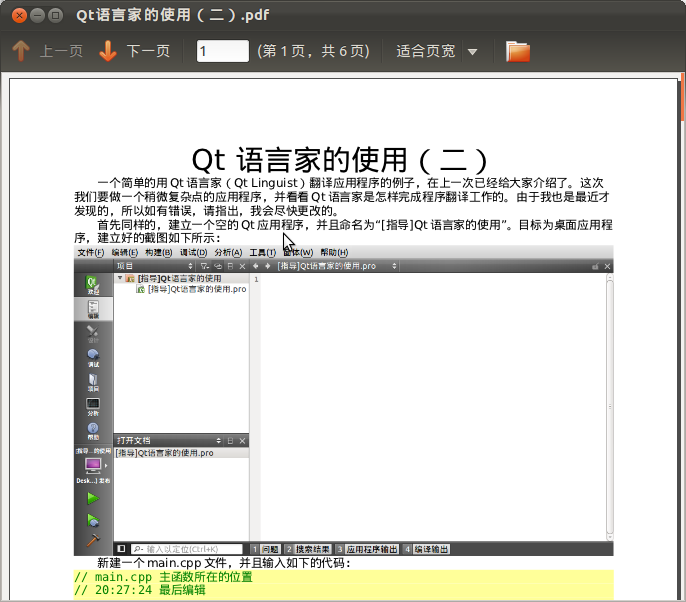This screenshot has width=686, height=602.
Task: Collapse the [指导]Qt语言家的使用 project tree node
Action: tap(120, 278)
